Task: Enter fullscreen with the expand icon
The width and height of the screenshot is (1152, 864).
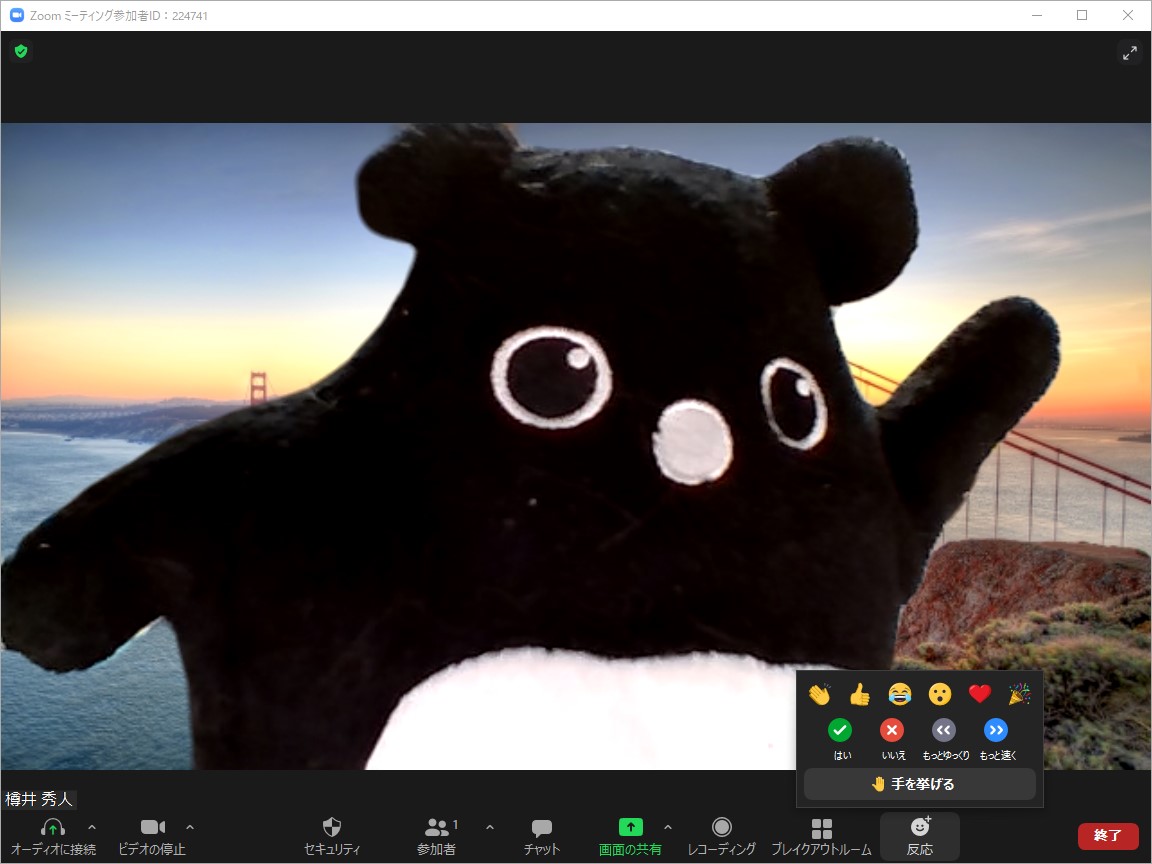Action: tap(1130, 52)
